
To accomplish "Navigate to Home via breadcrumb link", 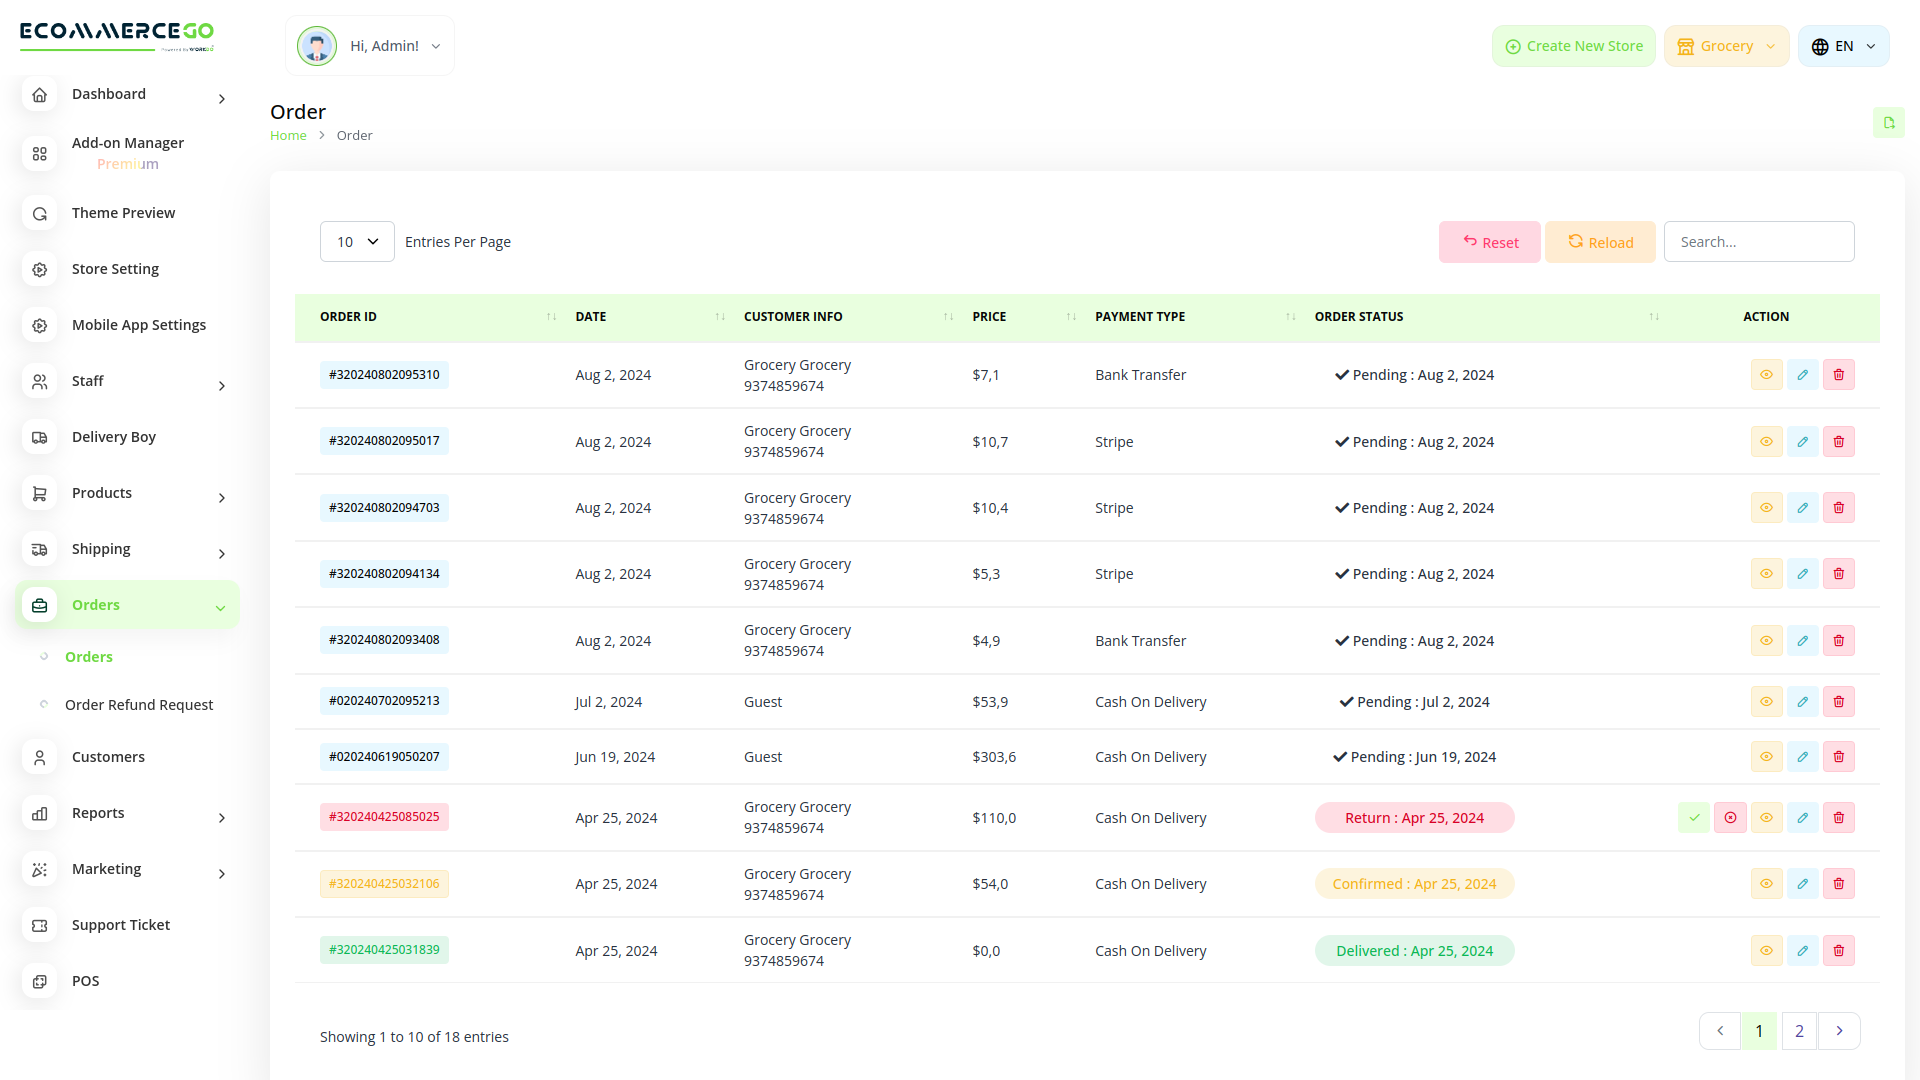I will pos(288,135).
